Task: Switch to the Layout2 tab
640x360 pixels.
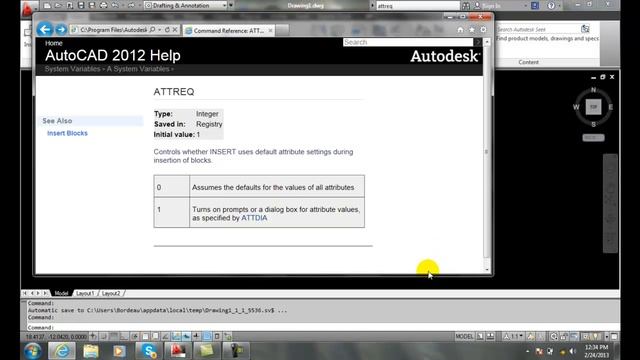Action: (111, 293)
